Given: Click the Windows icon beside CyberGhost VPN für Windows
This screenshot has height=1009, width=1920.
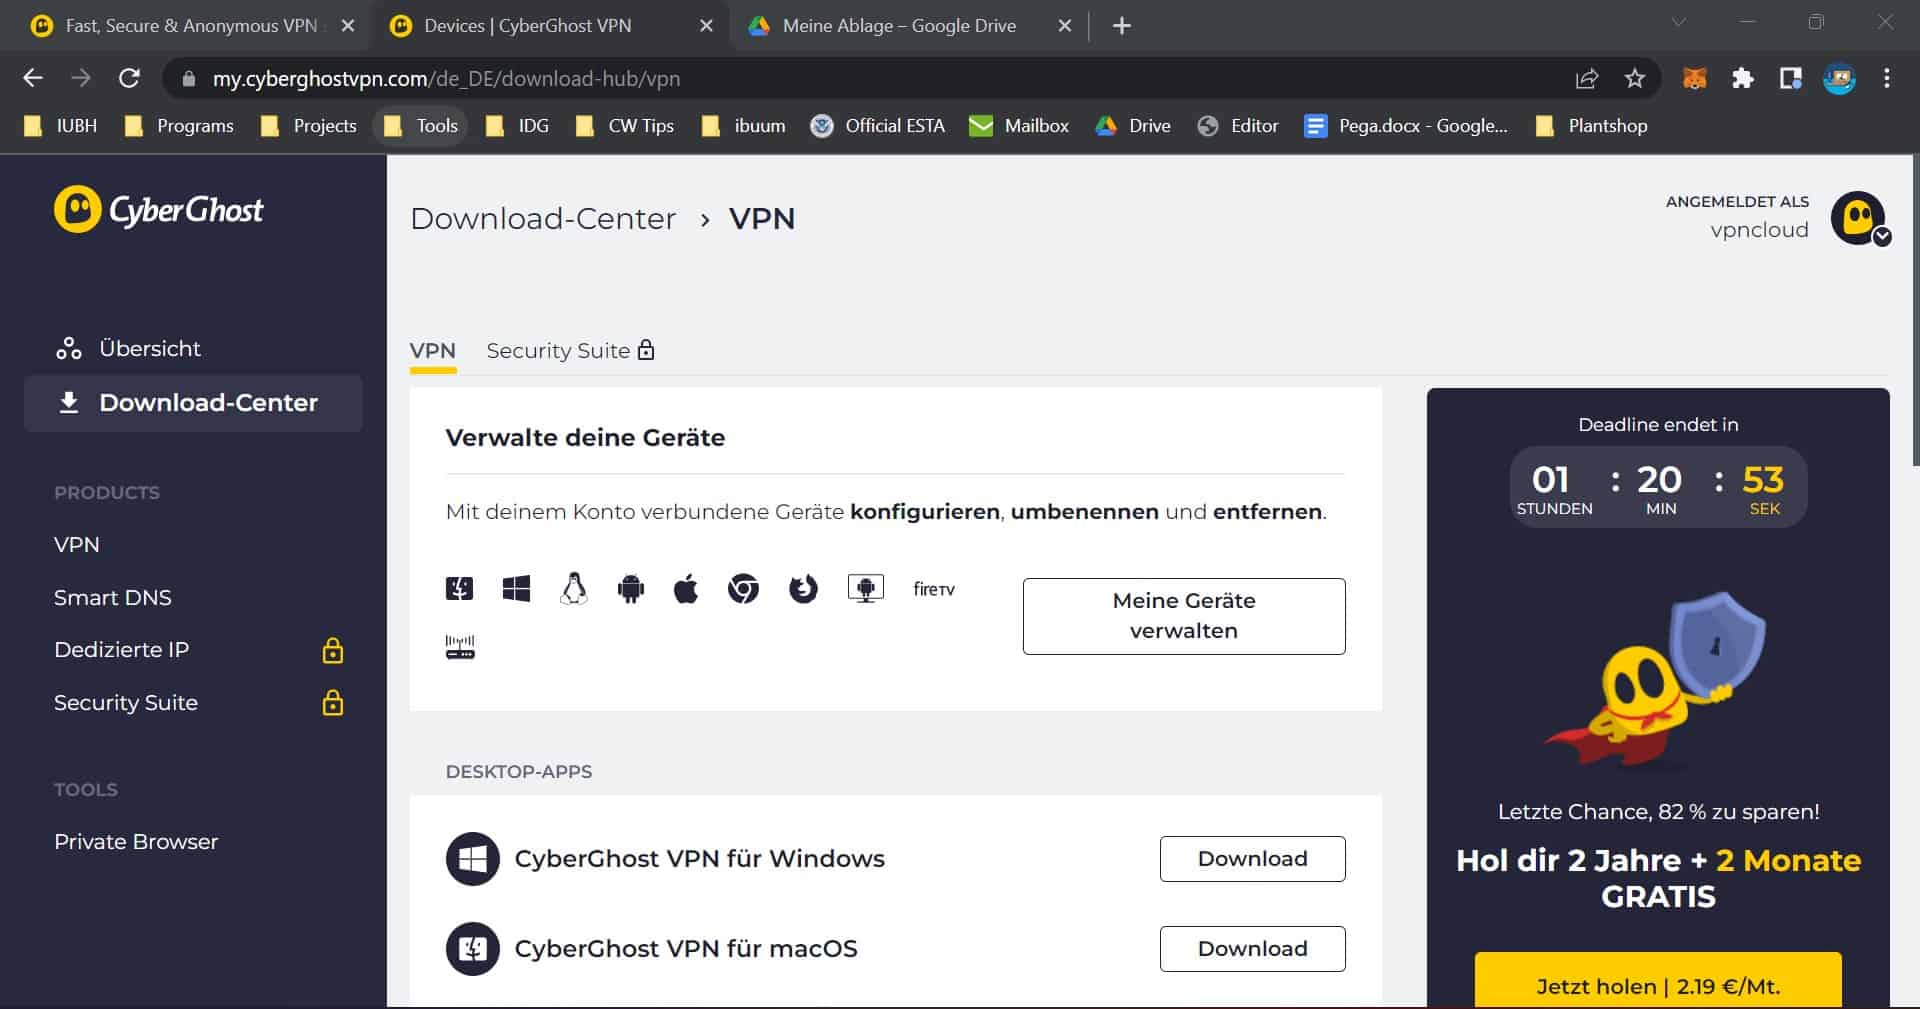Looking at the screenshot, I should click(472, 859).
